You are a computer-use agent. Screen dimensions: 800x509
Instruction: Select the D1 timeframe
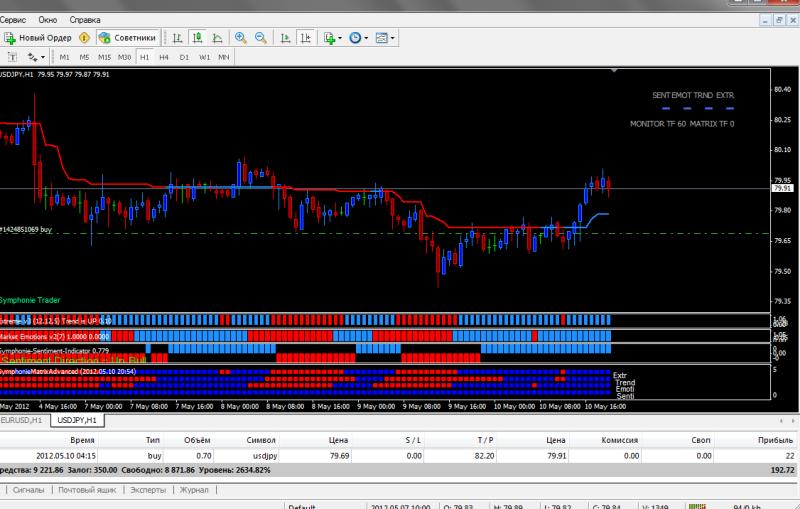[x=184, y=57]
